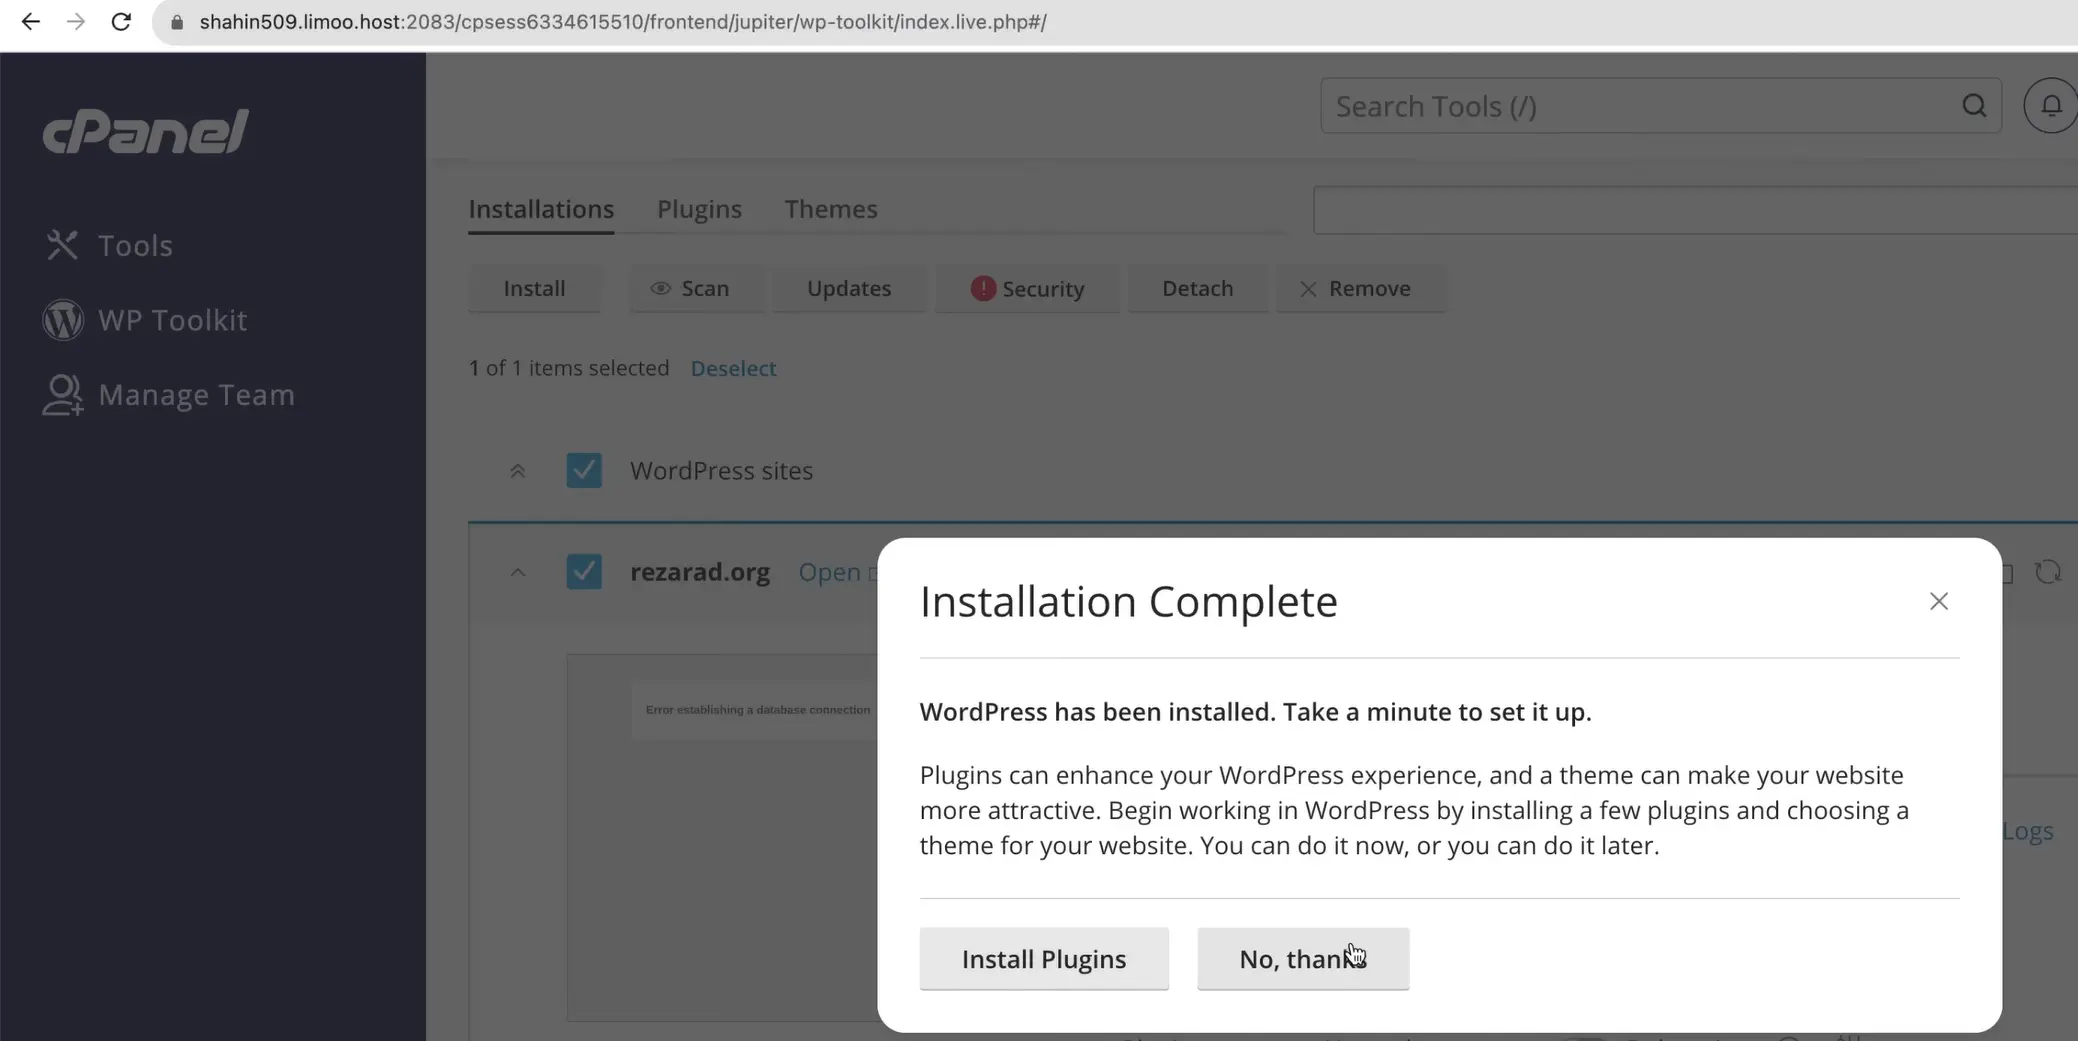The image size is (2078, 1041).
Task: Click the Deselect link
Action: [733, 368]
